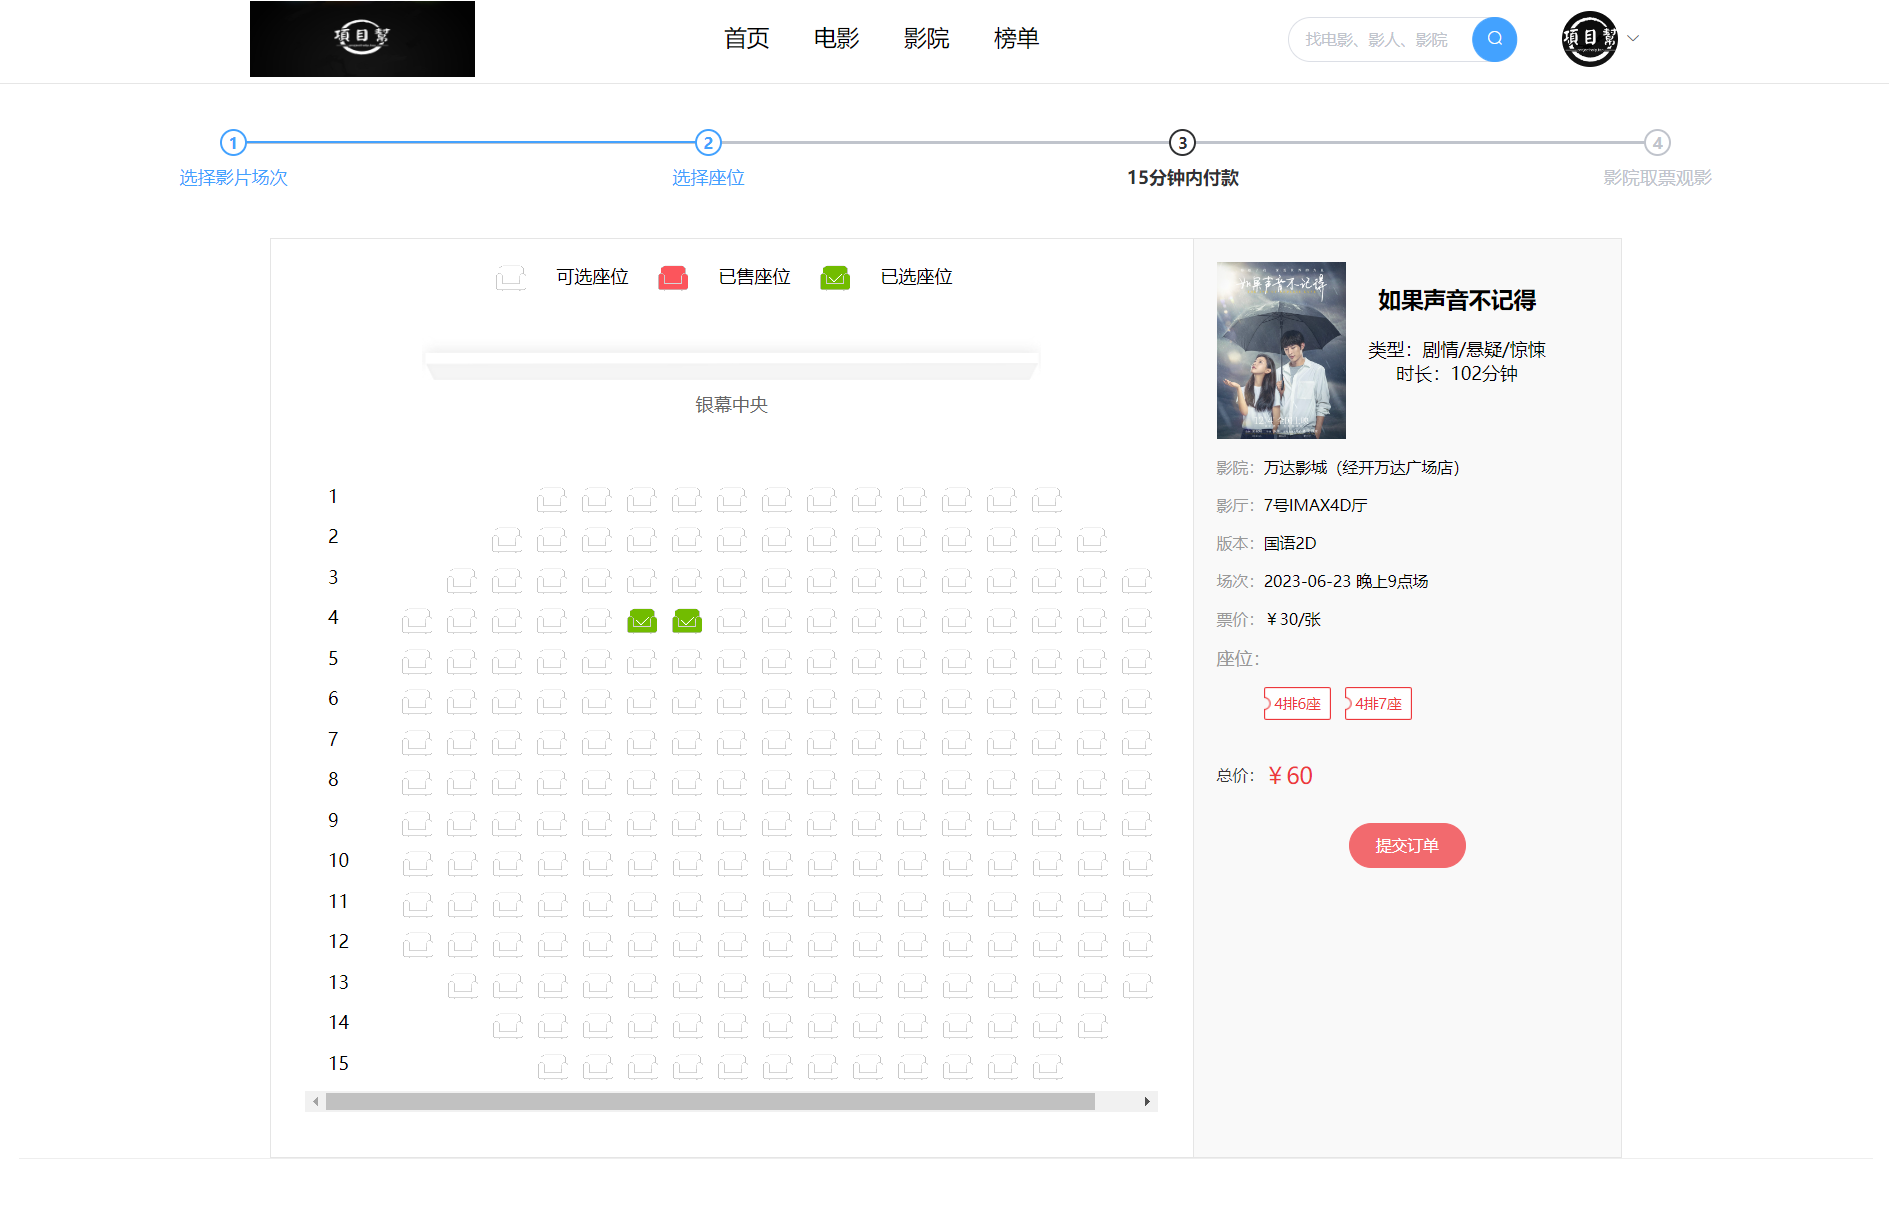Open the 影院 navigation item

pyautogui.click(x=926, y=38)
